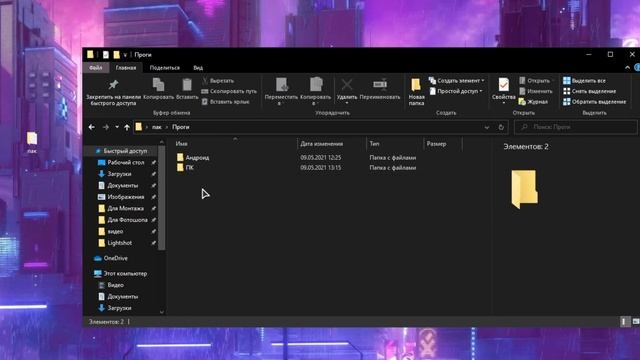Screen dimensions: 640x360
Task: Go forward with the right arrow
Action: [106, 127]
